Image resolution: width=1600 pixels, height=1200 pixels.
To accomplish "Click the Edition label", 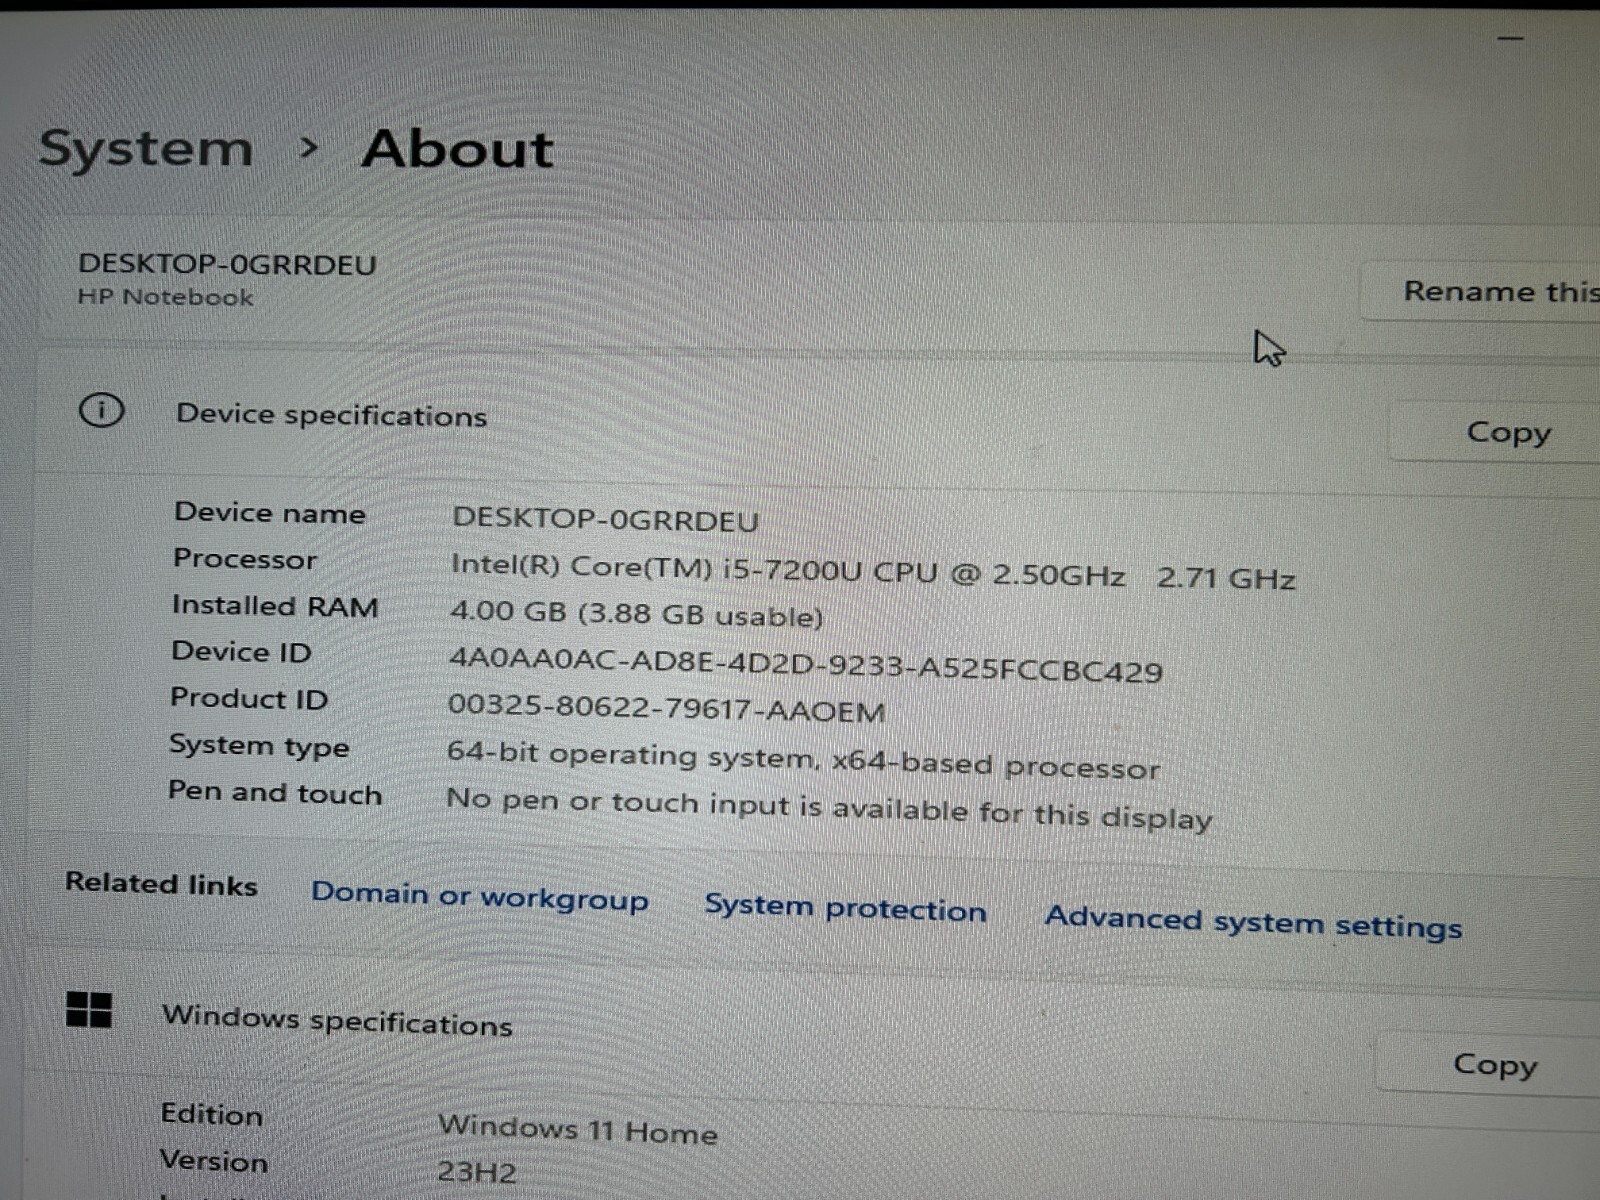I will tap(212, 1114).
